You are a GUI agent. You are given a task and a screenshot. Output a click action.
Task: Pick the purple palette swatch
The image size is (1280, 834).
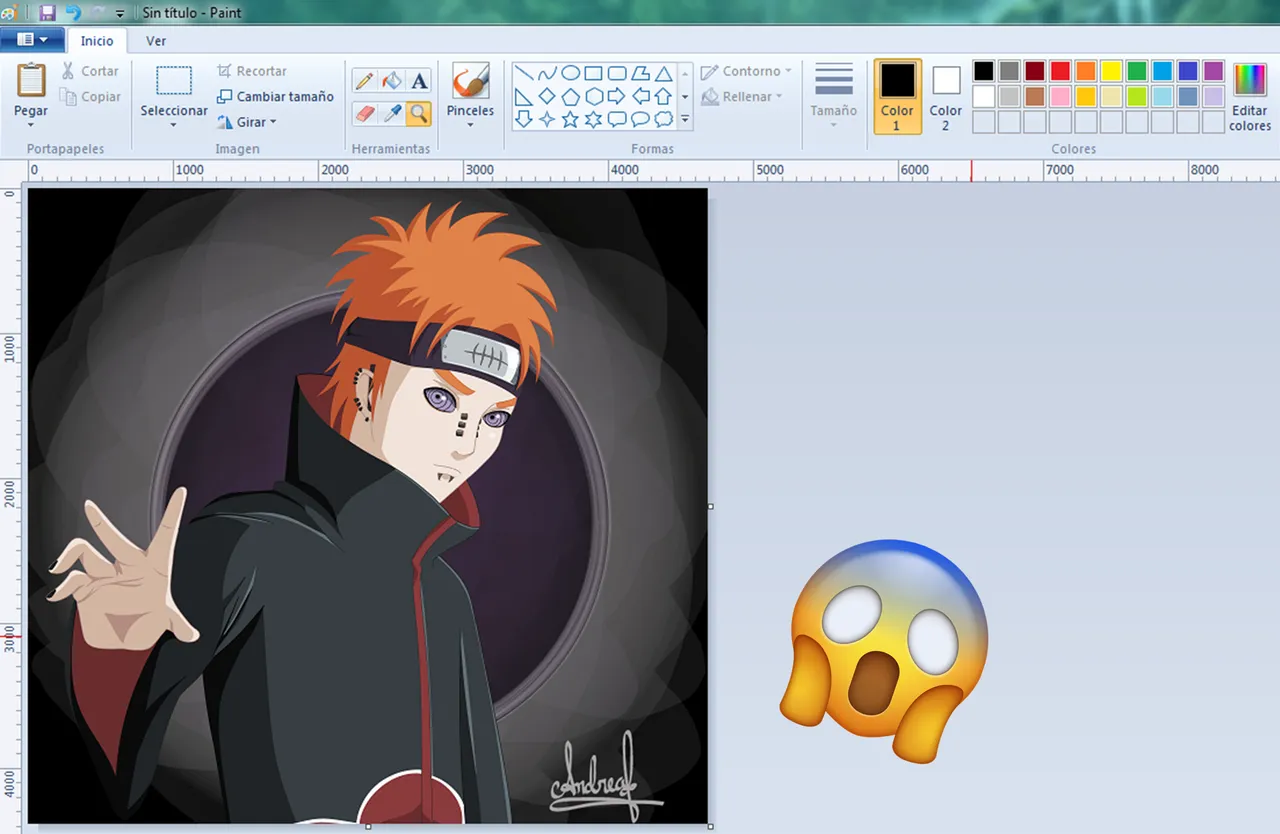pyautogui.click(x=1213, y=71)
